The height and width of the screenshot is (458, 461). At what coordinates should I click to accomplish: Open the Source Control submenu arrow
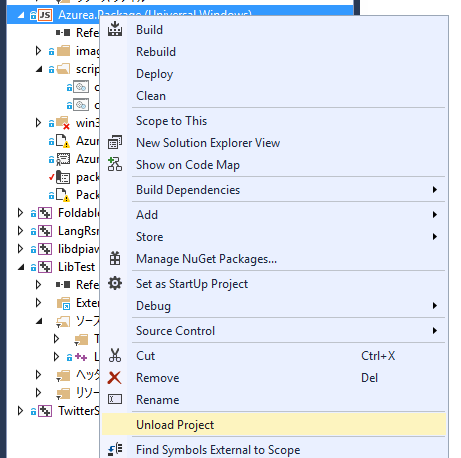[435, 331]
